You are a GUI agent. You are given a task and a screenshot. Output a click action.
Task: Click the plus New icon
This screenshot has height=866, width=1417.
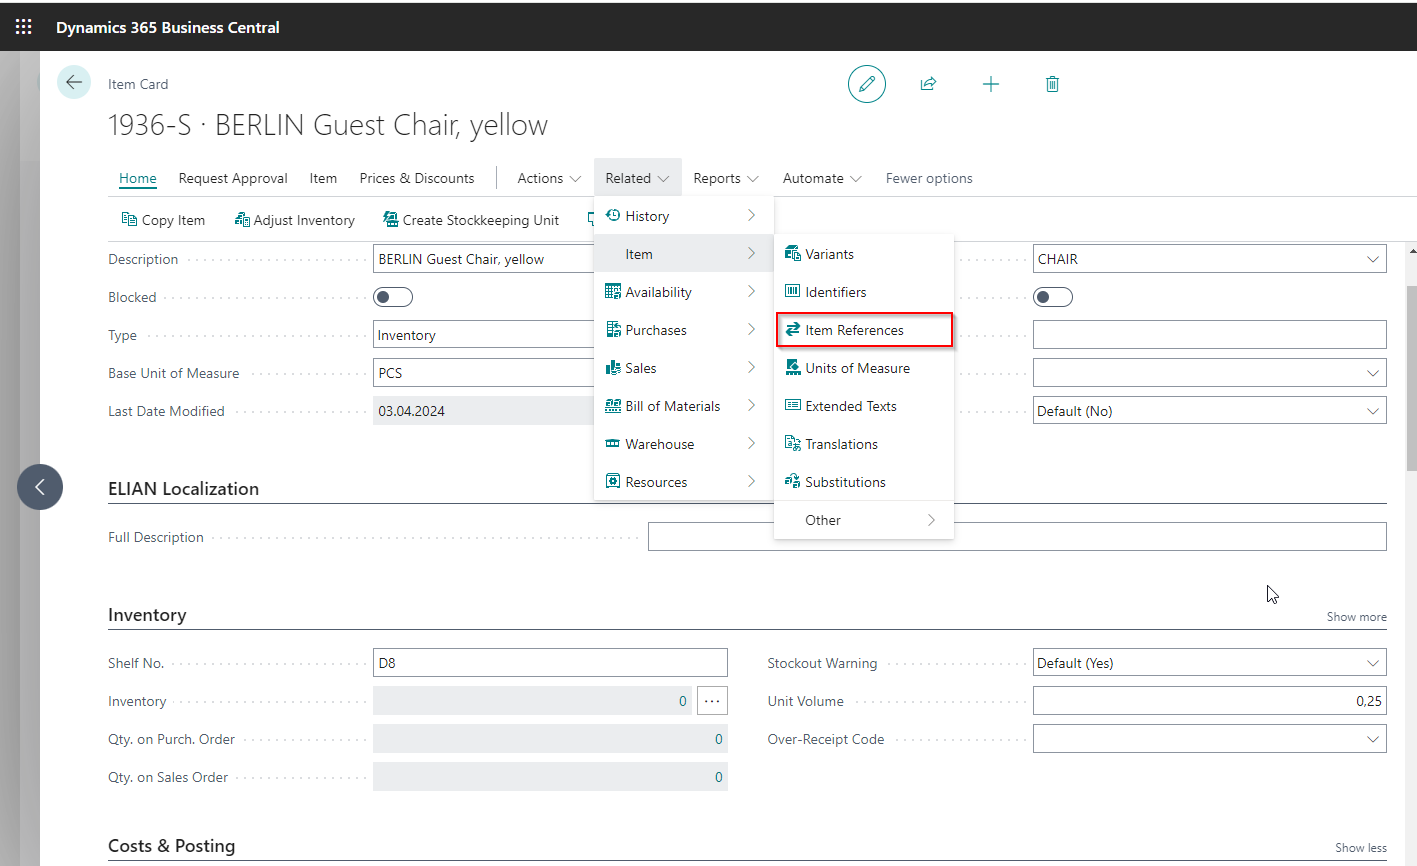click(x=991, y=84)
